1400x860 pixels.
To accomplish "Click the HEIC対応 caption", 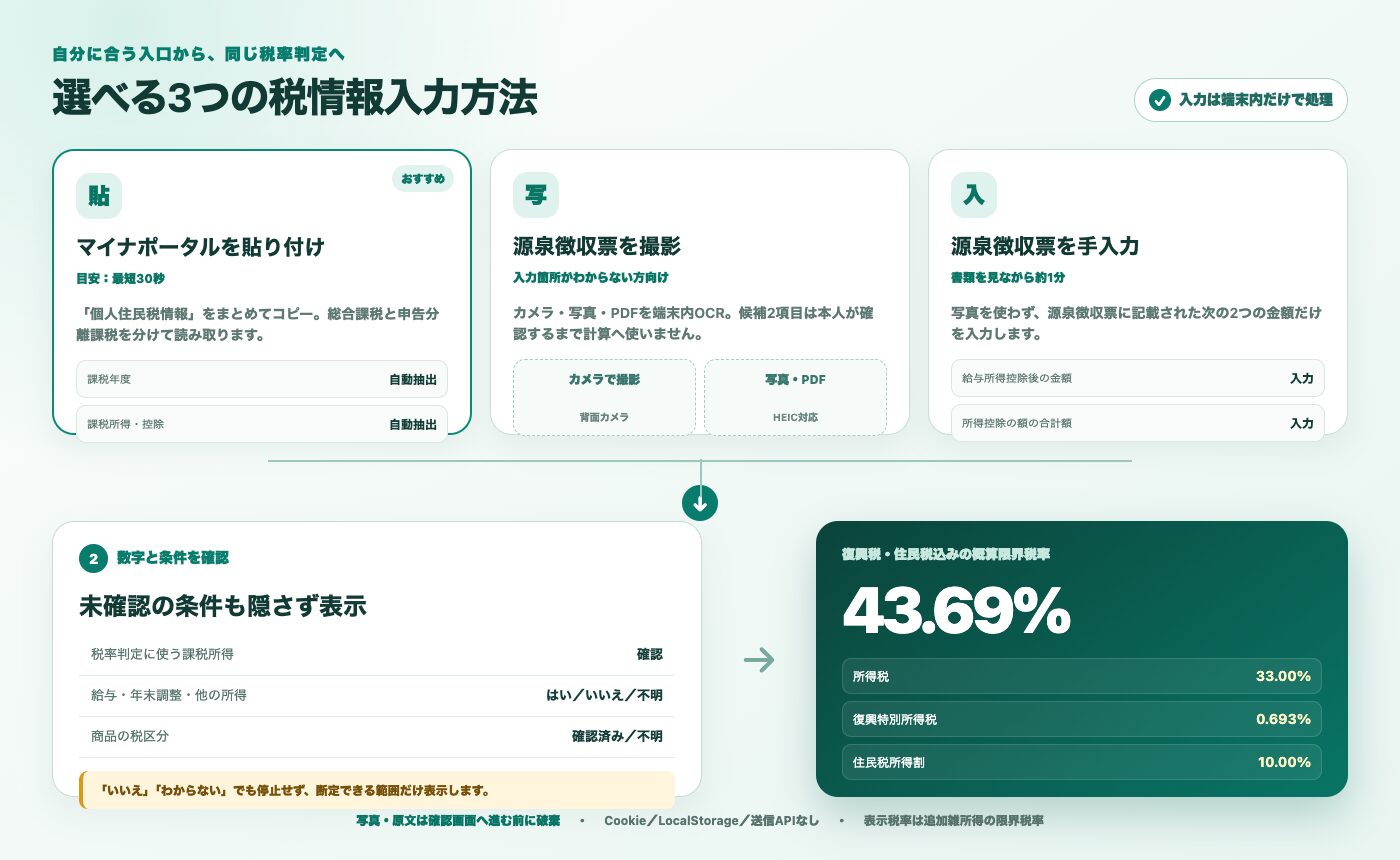I will pyautogui.click(x=795, y=417).
